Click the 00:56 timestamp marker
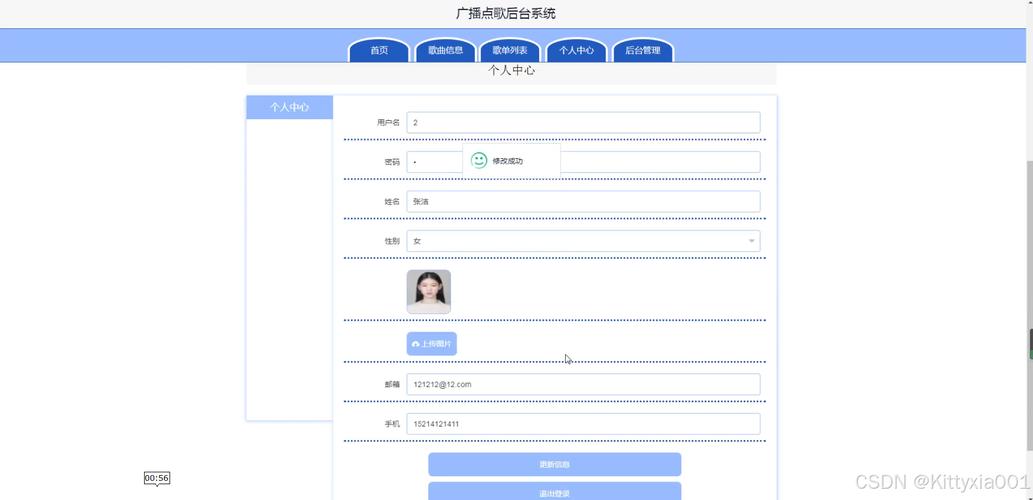 (157, 478)
